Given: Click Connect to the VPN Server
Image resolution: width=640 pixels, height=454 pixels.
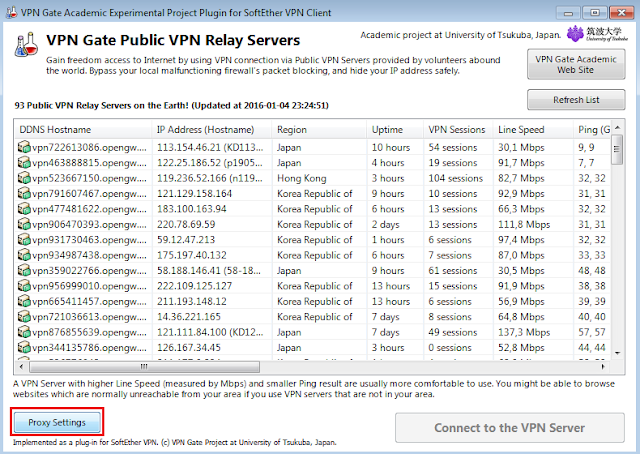Looking at the screenshot, I should point(509,427).
